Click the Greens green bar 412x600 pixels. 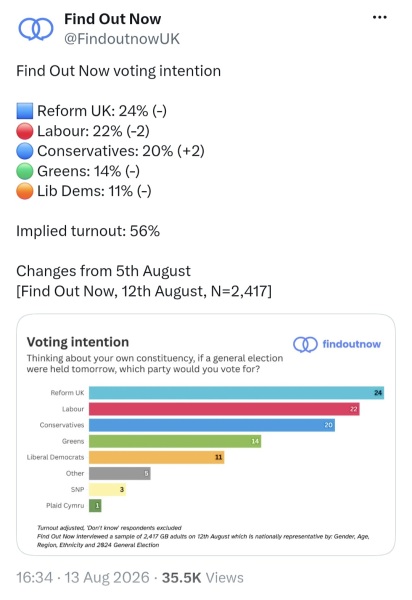(175, 441)
